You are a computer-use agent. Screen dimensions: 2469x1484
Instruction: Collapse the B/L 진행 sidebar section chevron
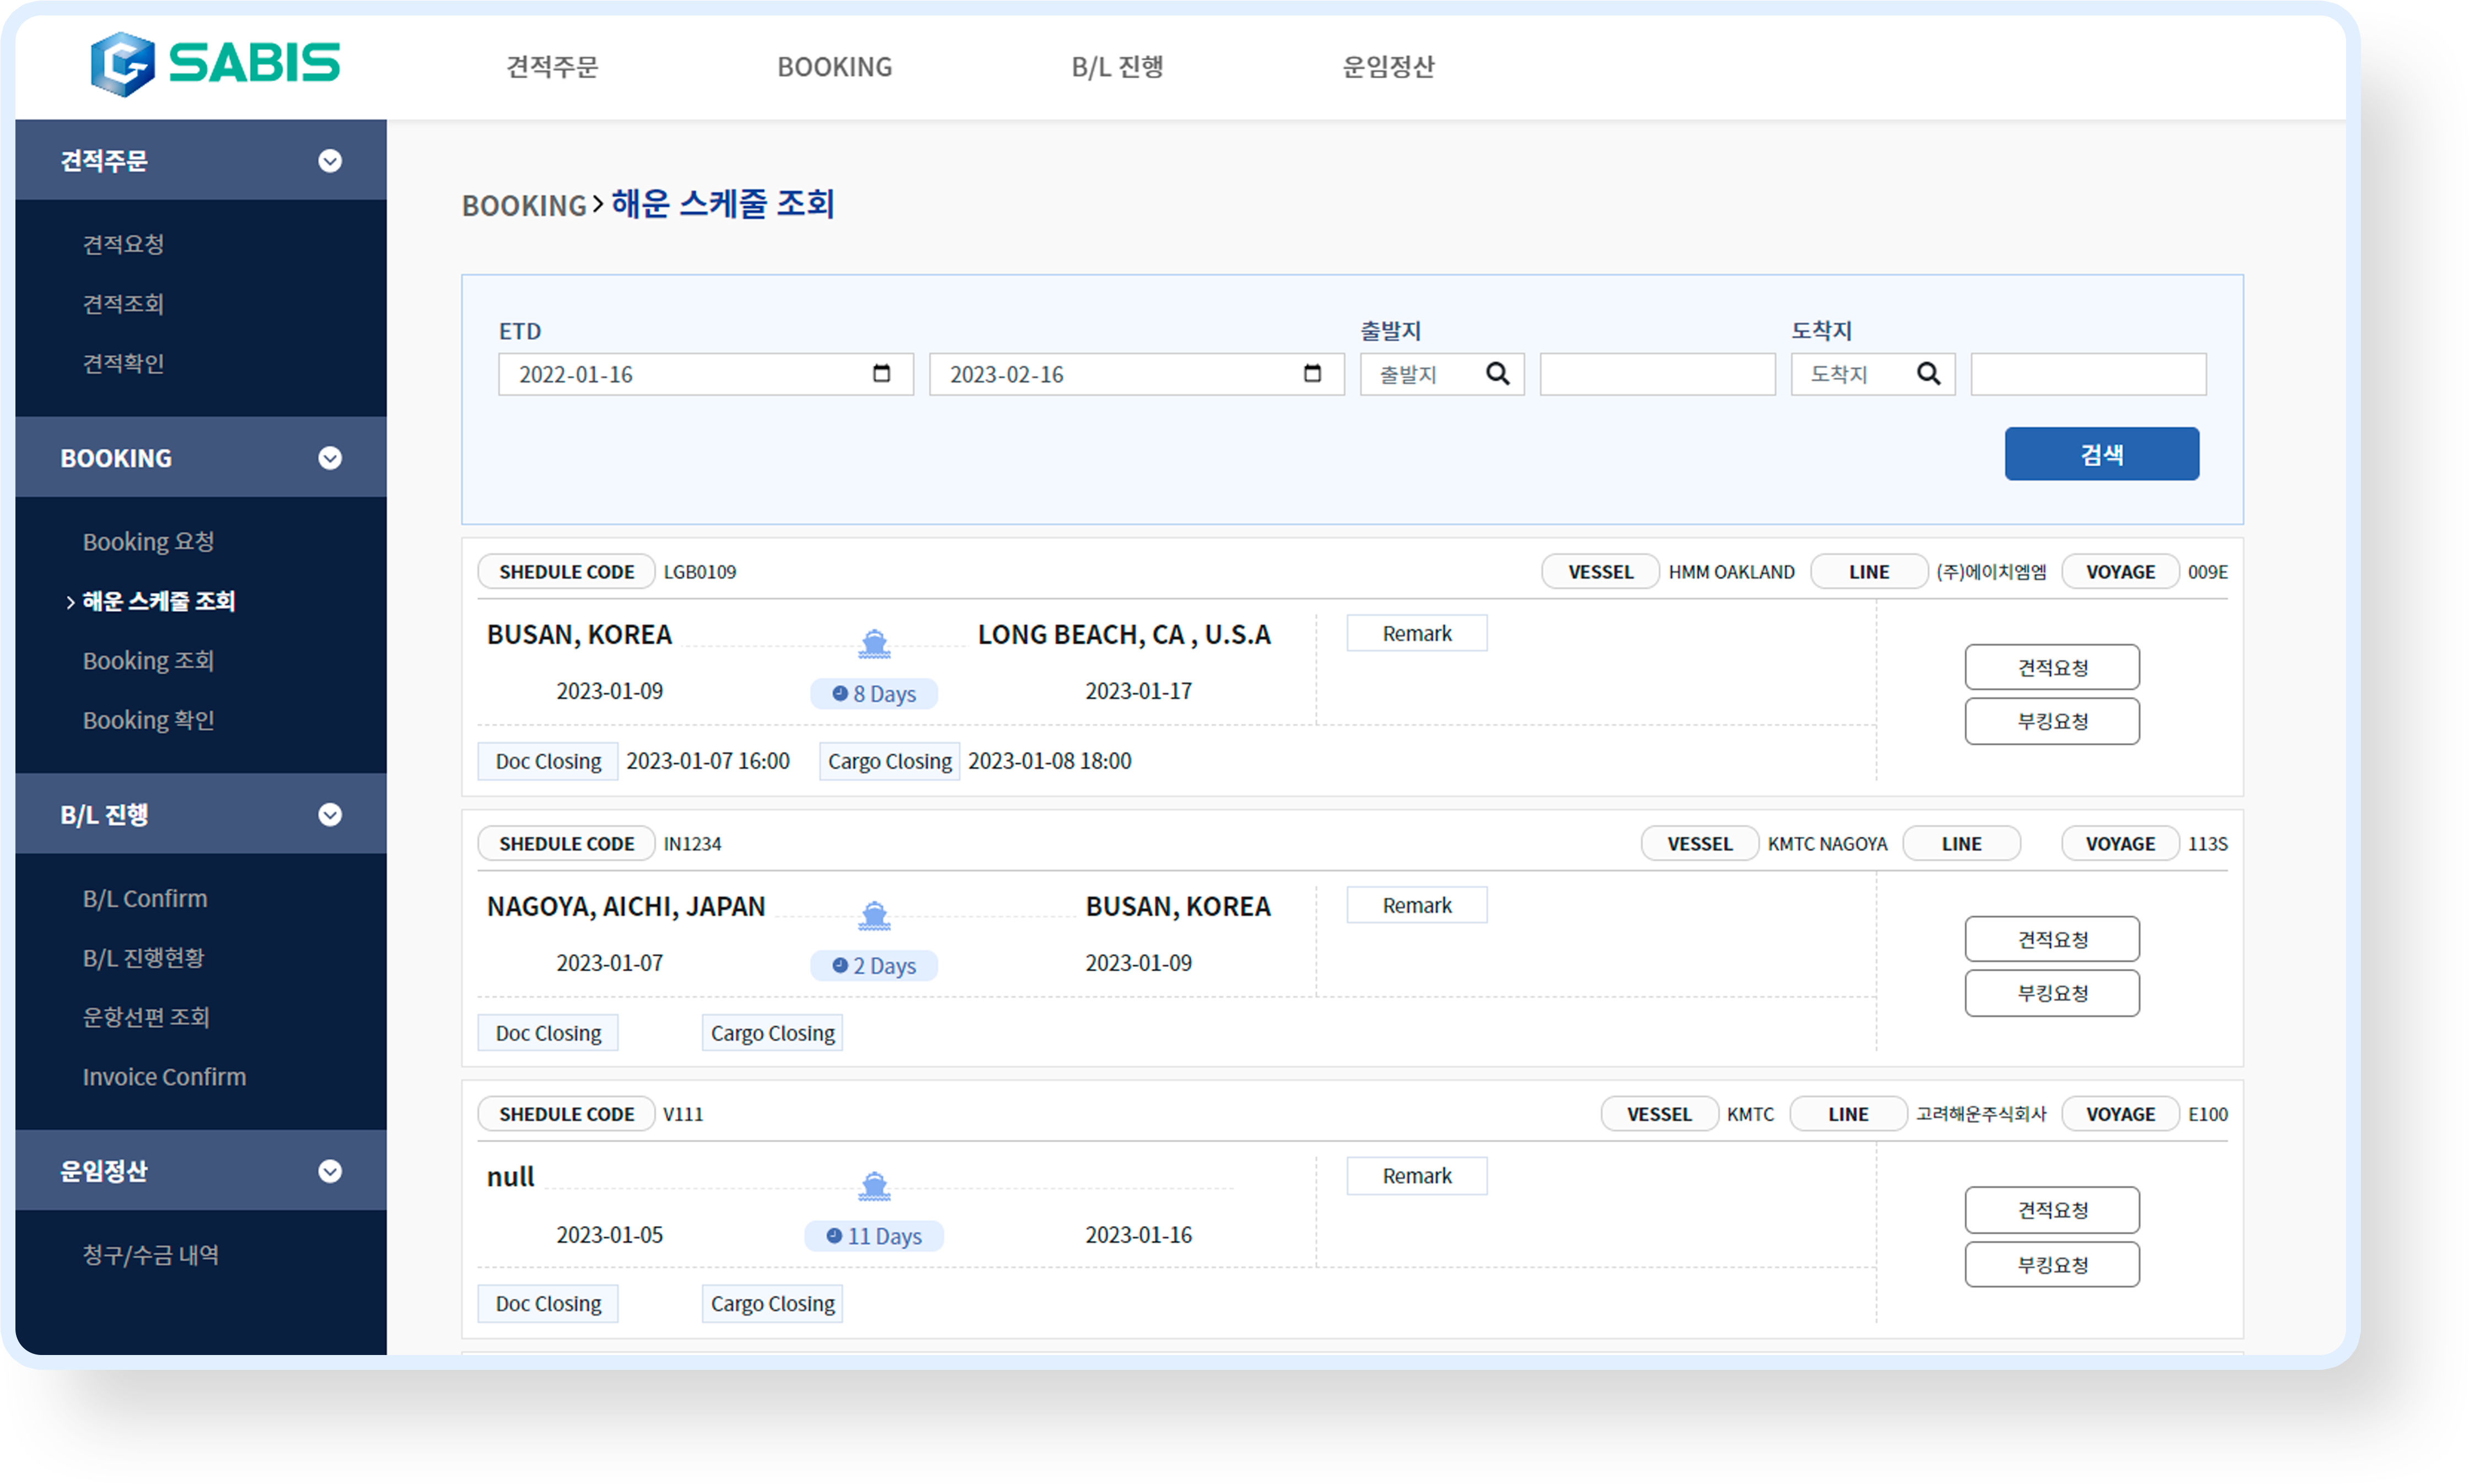(x=330, y=814)
